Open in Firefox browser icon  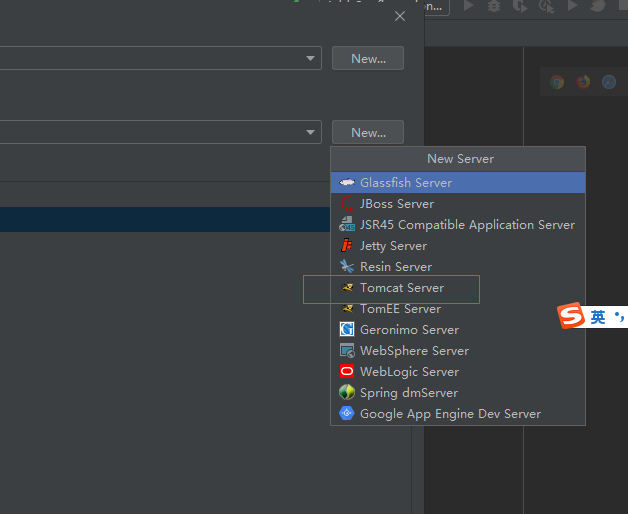(583, 82)
